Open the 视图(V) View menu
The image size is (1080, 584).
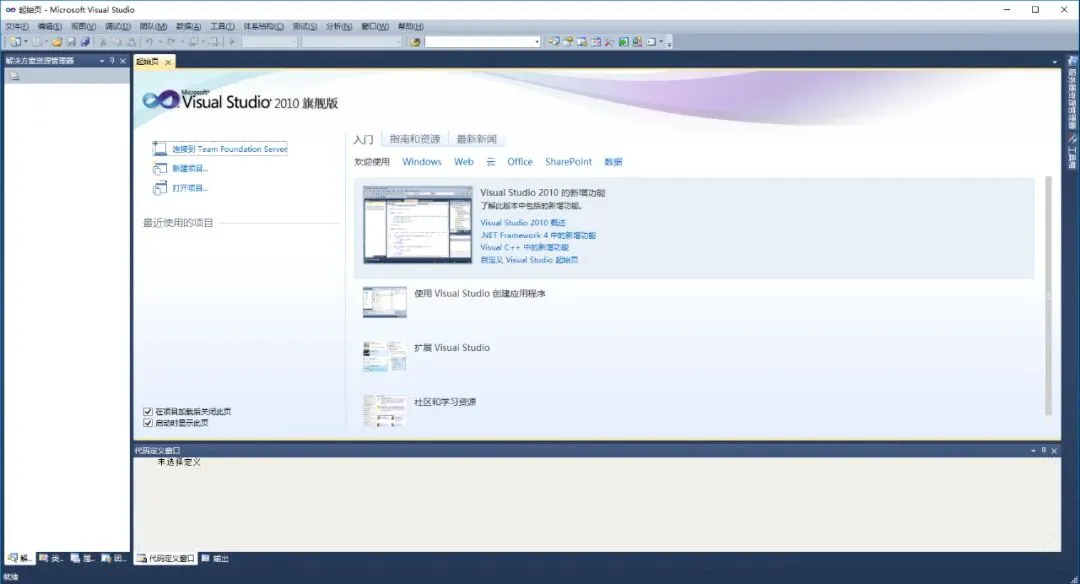point(83,26)
